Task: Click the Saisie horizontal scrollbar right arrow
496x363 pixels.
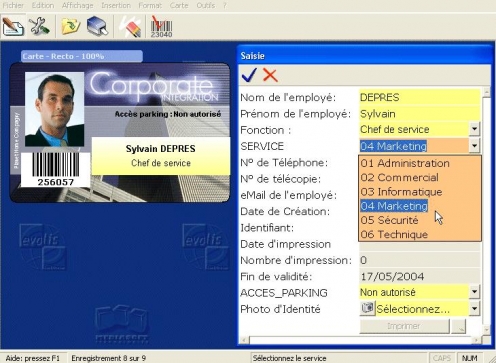Action: [x=477, y=340]
